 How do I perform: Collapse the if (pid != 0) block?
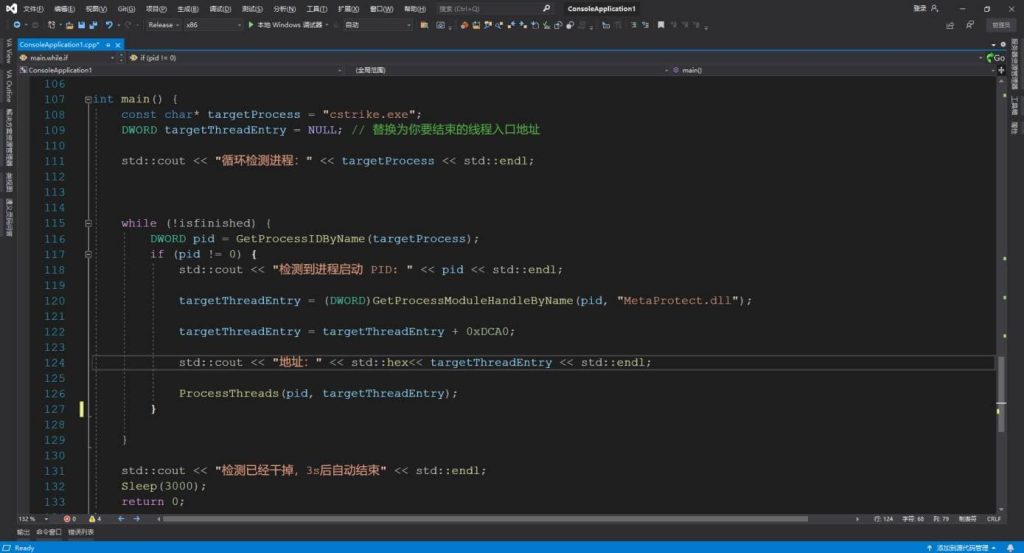(x=88, y=255)
